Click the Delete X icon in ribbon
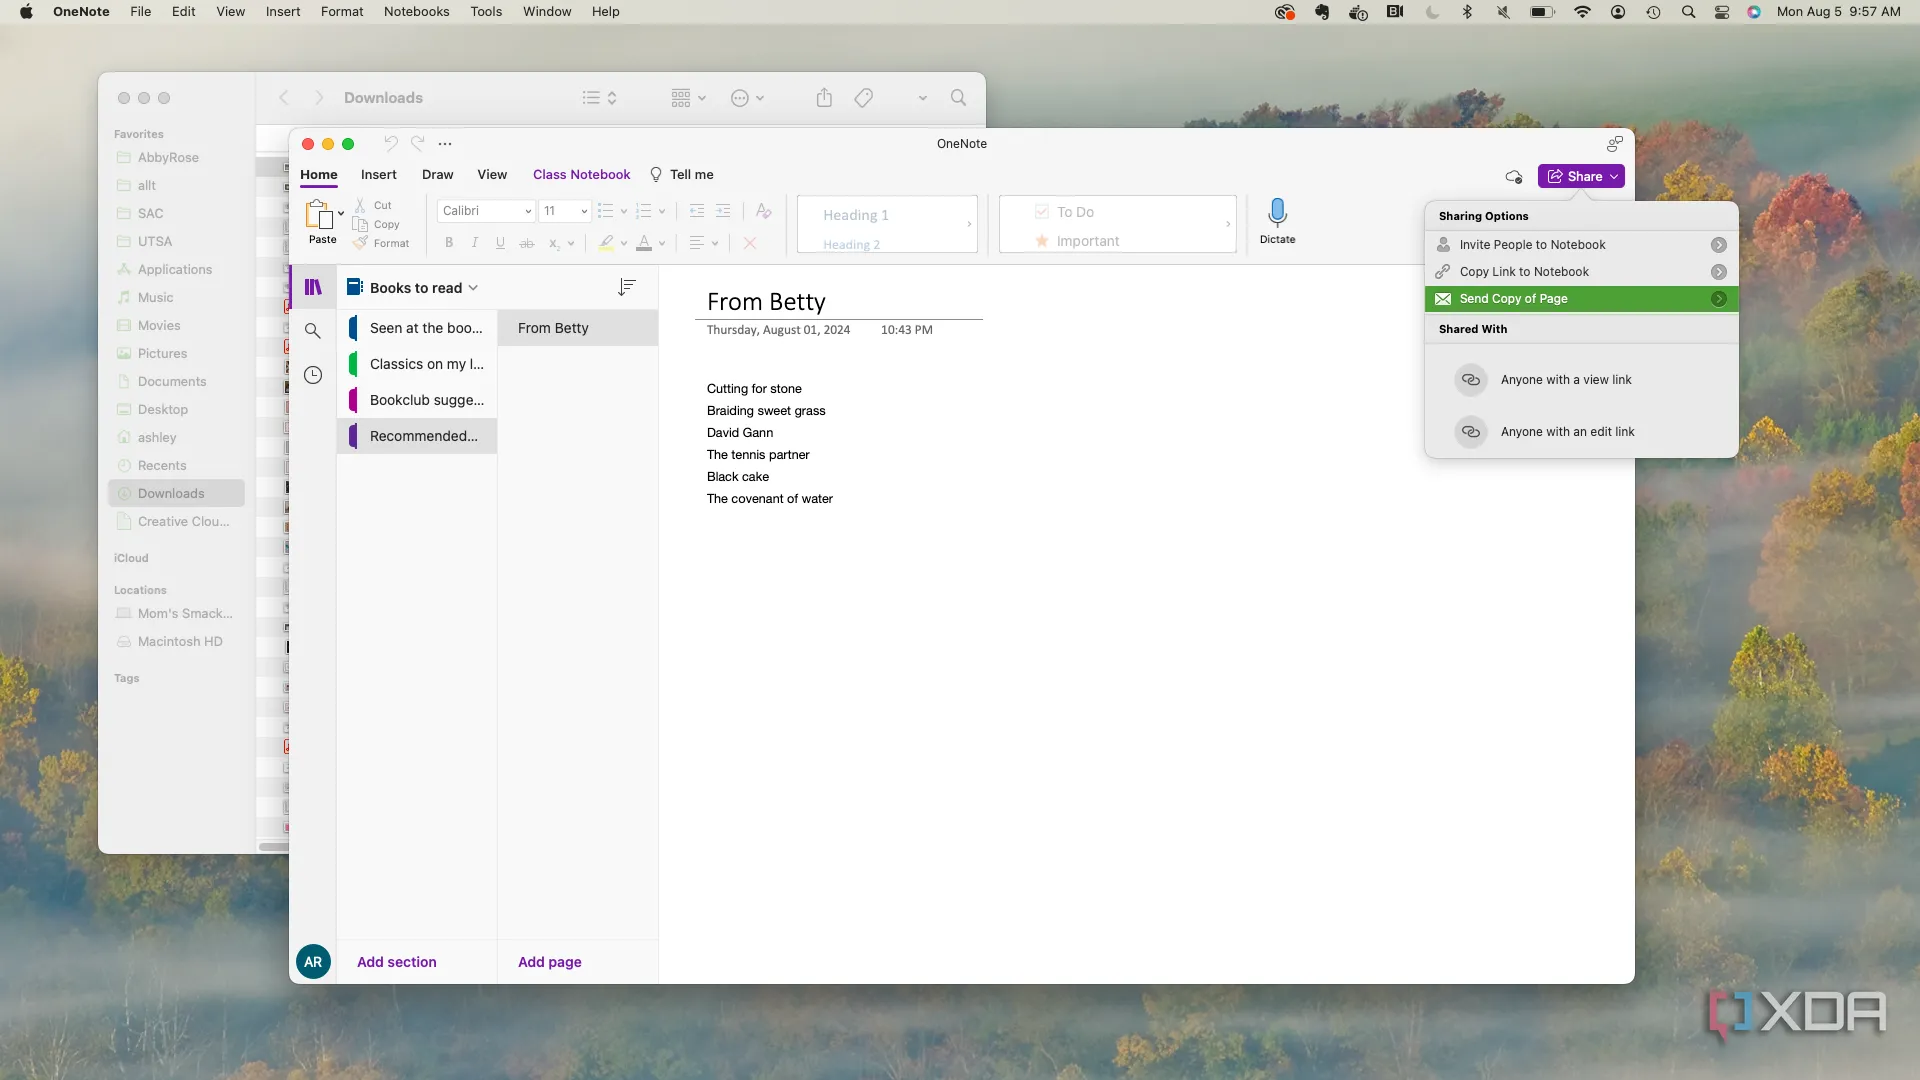1920x1080 pixels. (750, 243)
